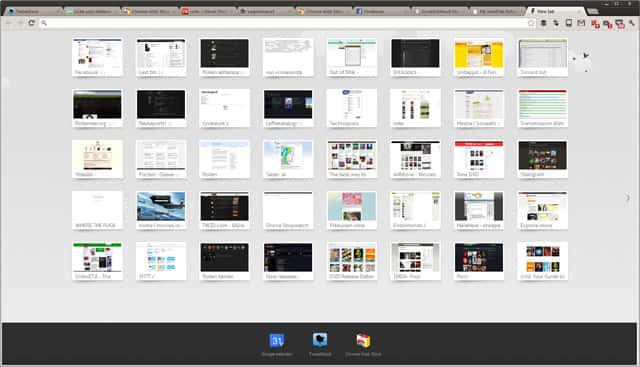Open the Chrome Web Store app icon
This screenshot has width=640, height=367.
pos(363,340)
